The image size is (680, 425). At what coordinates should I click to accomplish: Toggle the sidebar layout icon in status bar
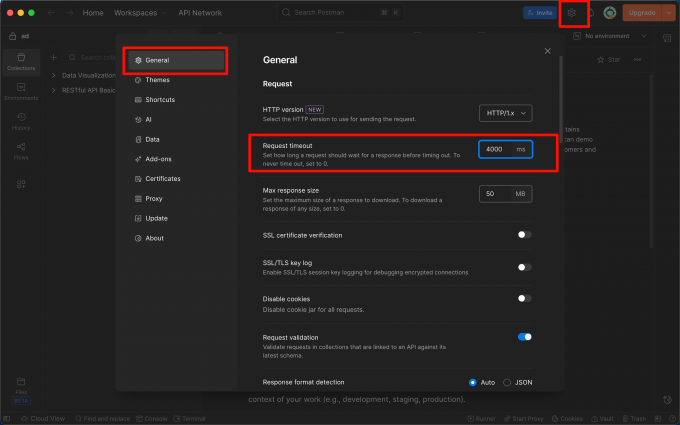[x=7, y=418]
